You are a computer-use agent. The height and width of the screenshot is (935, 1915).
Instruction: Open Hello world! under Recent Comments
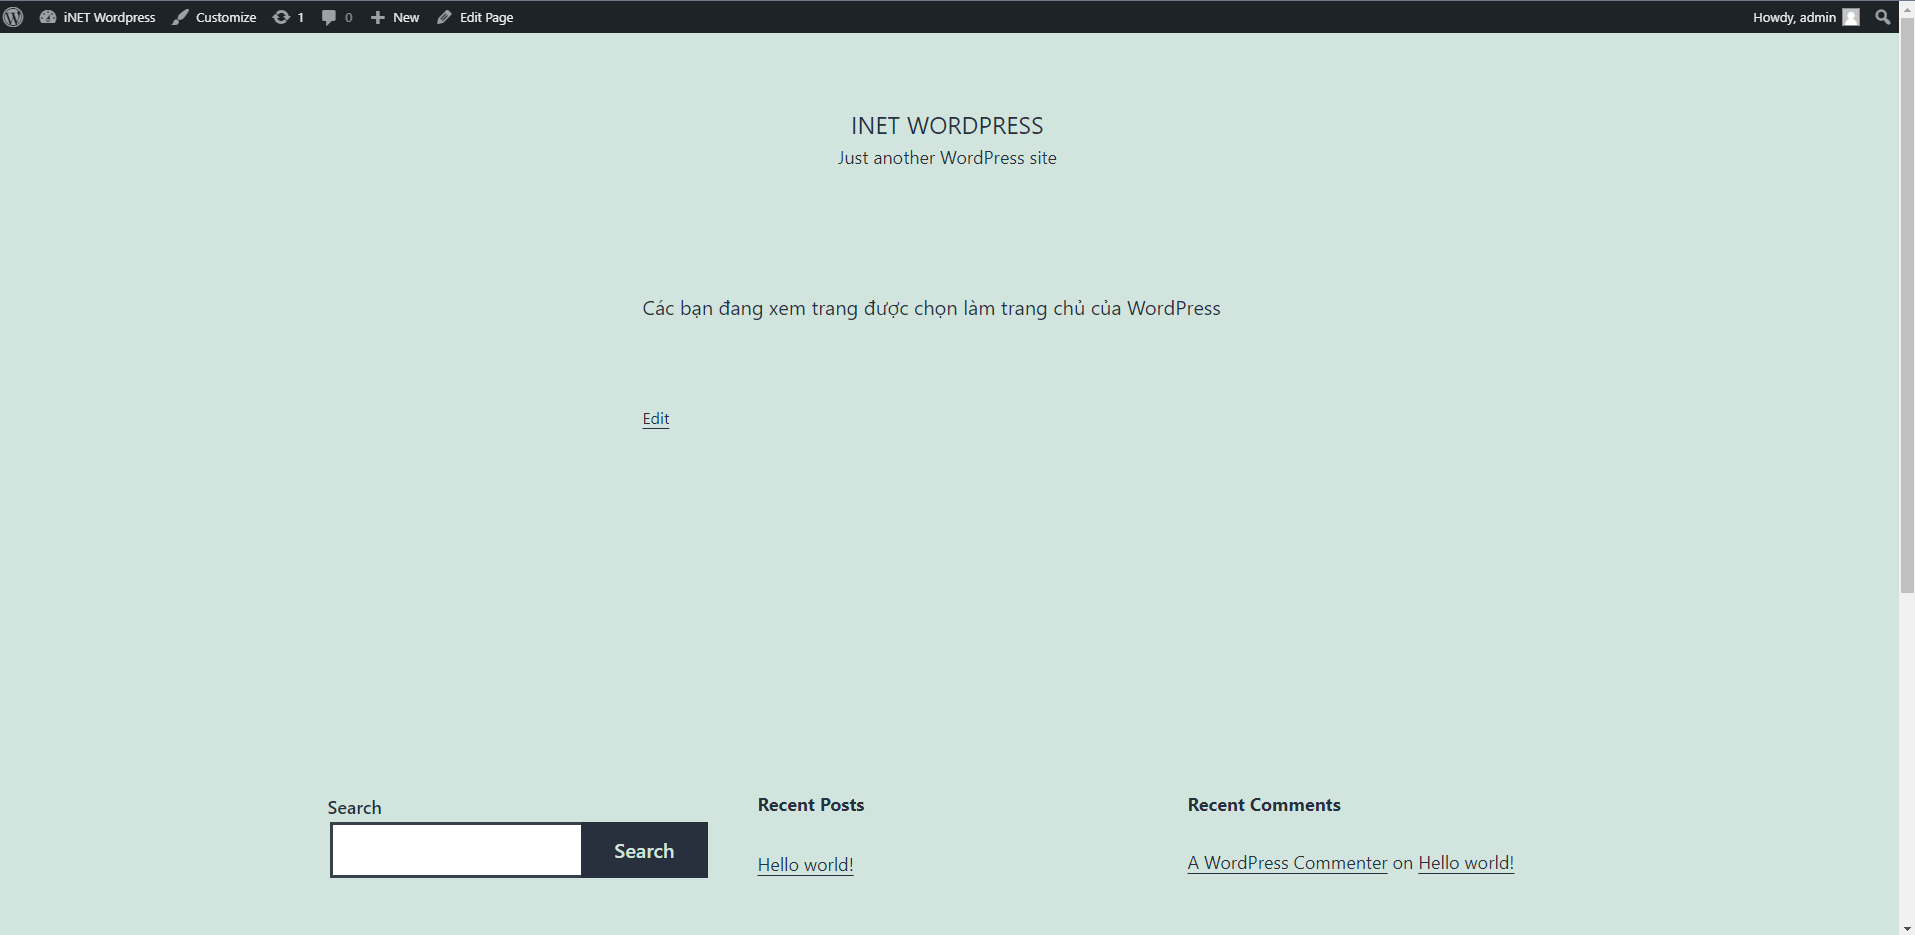(x=1466, y=863)
